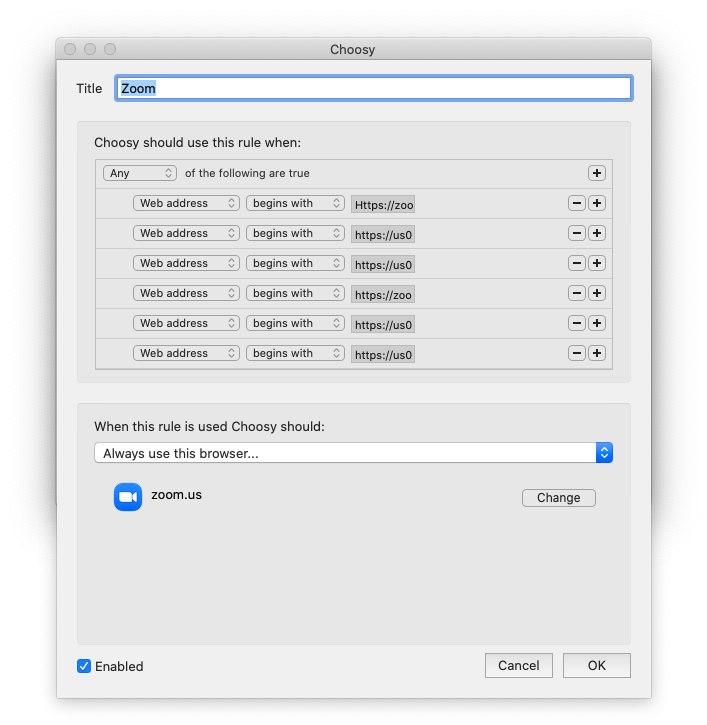Open the Any of the following dropdown
This screenshot has width=707, height=725.
tap(140, 173)
